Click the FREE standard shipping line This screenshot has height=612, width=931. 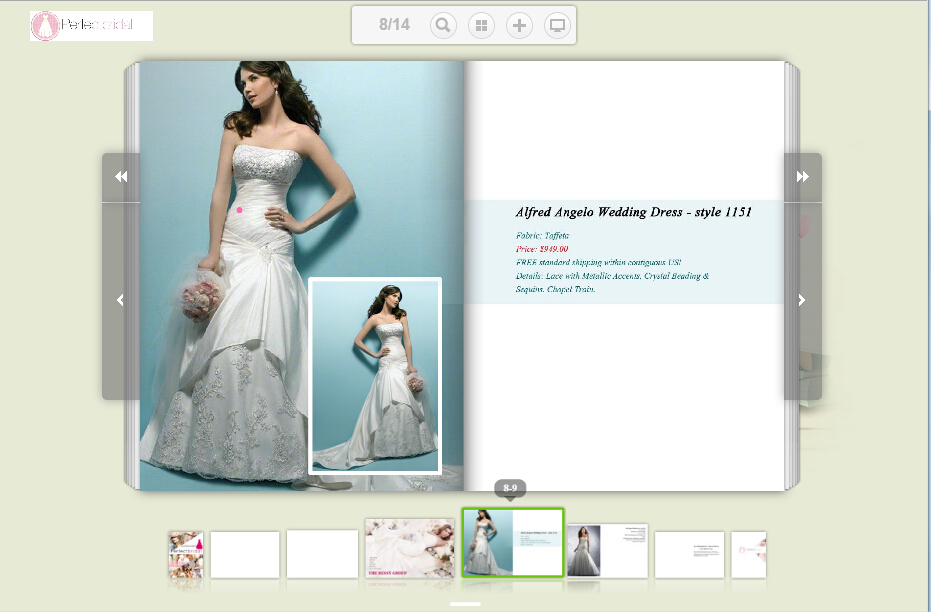(598, 262)
